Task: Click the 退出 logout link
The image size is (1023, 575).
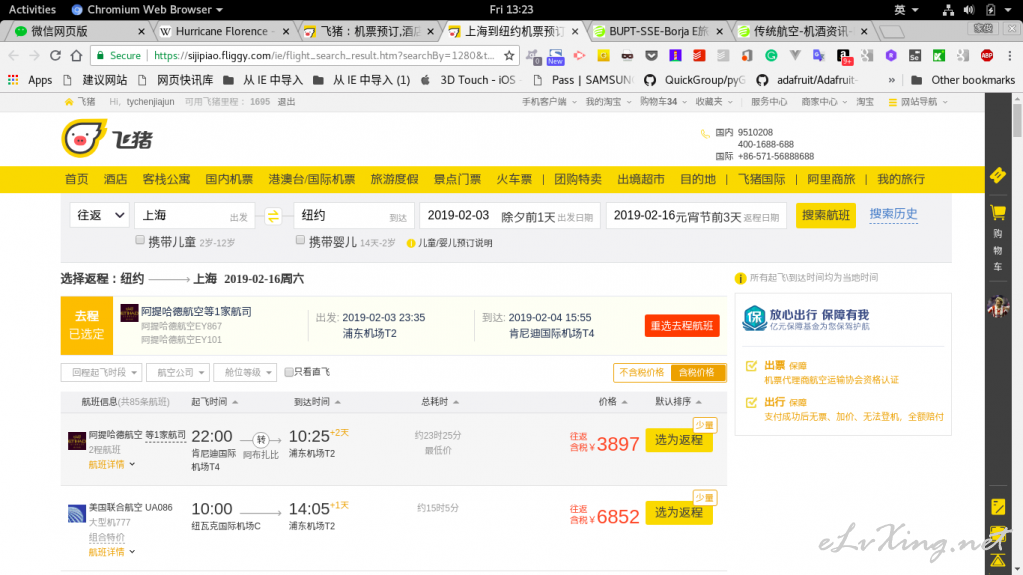Action: pos(286,102)
